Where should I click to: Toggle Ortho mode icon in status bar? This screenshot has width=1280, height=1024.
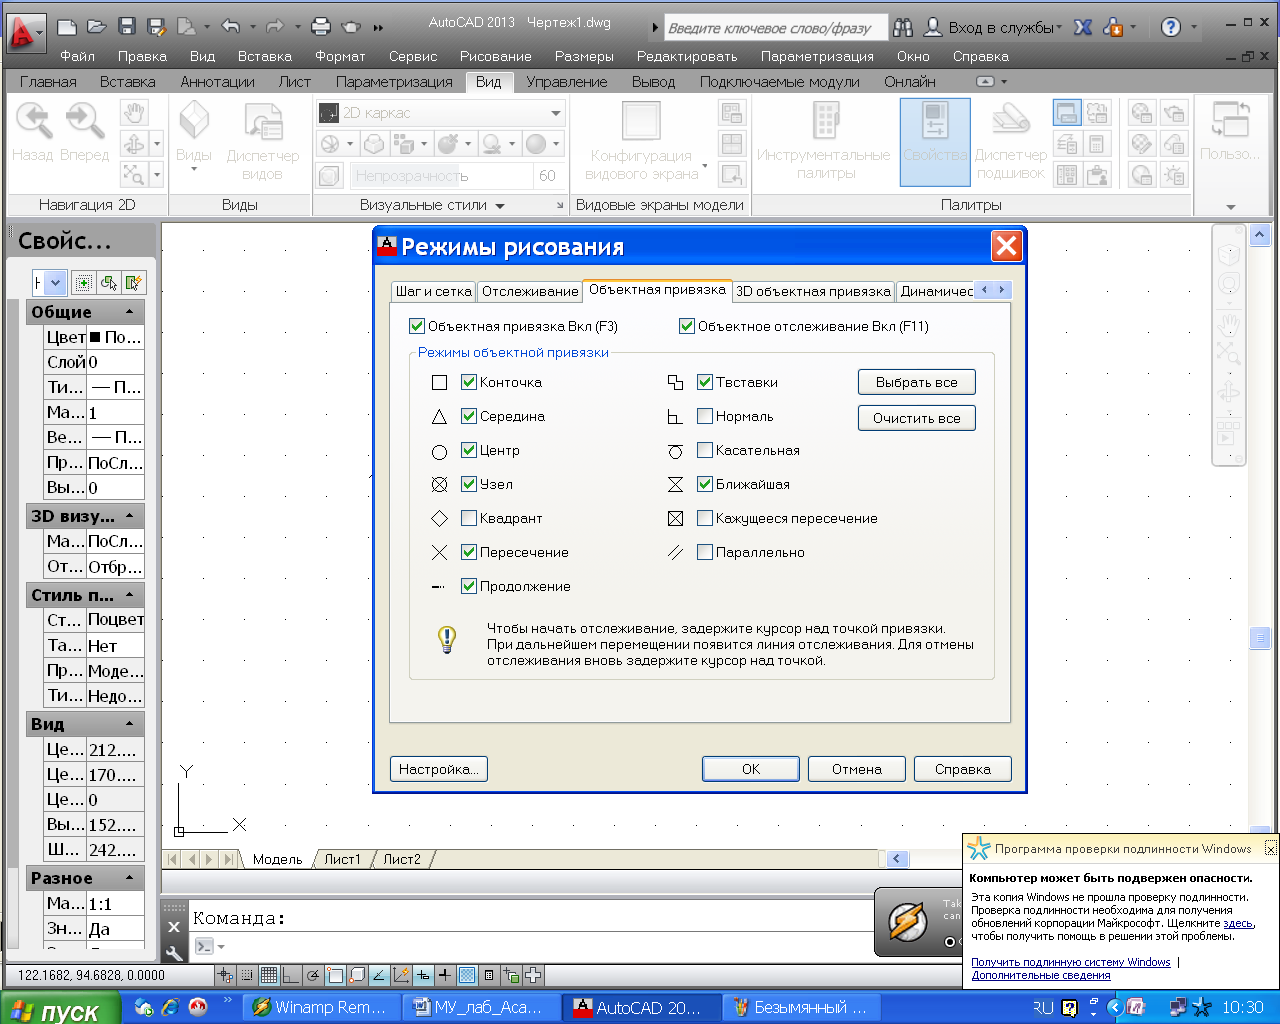(x=291, y=975)
